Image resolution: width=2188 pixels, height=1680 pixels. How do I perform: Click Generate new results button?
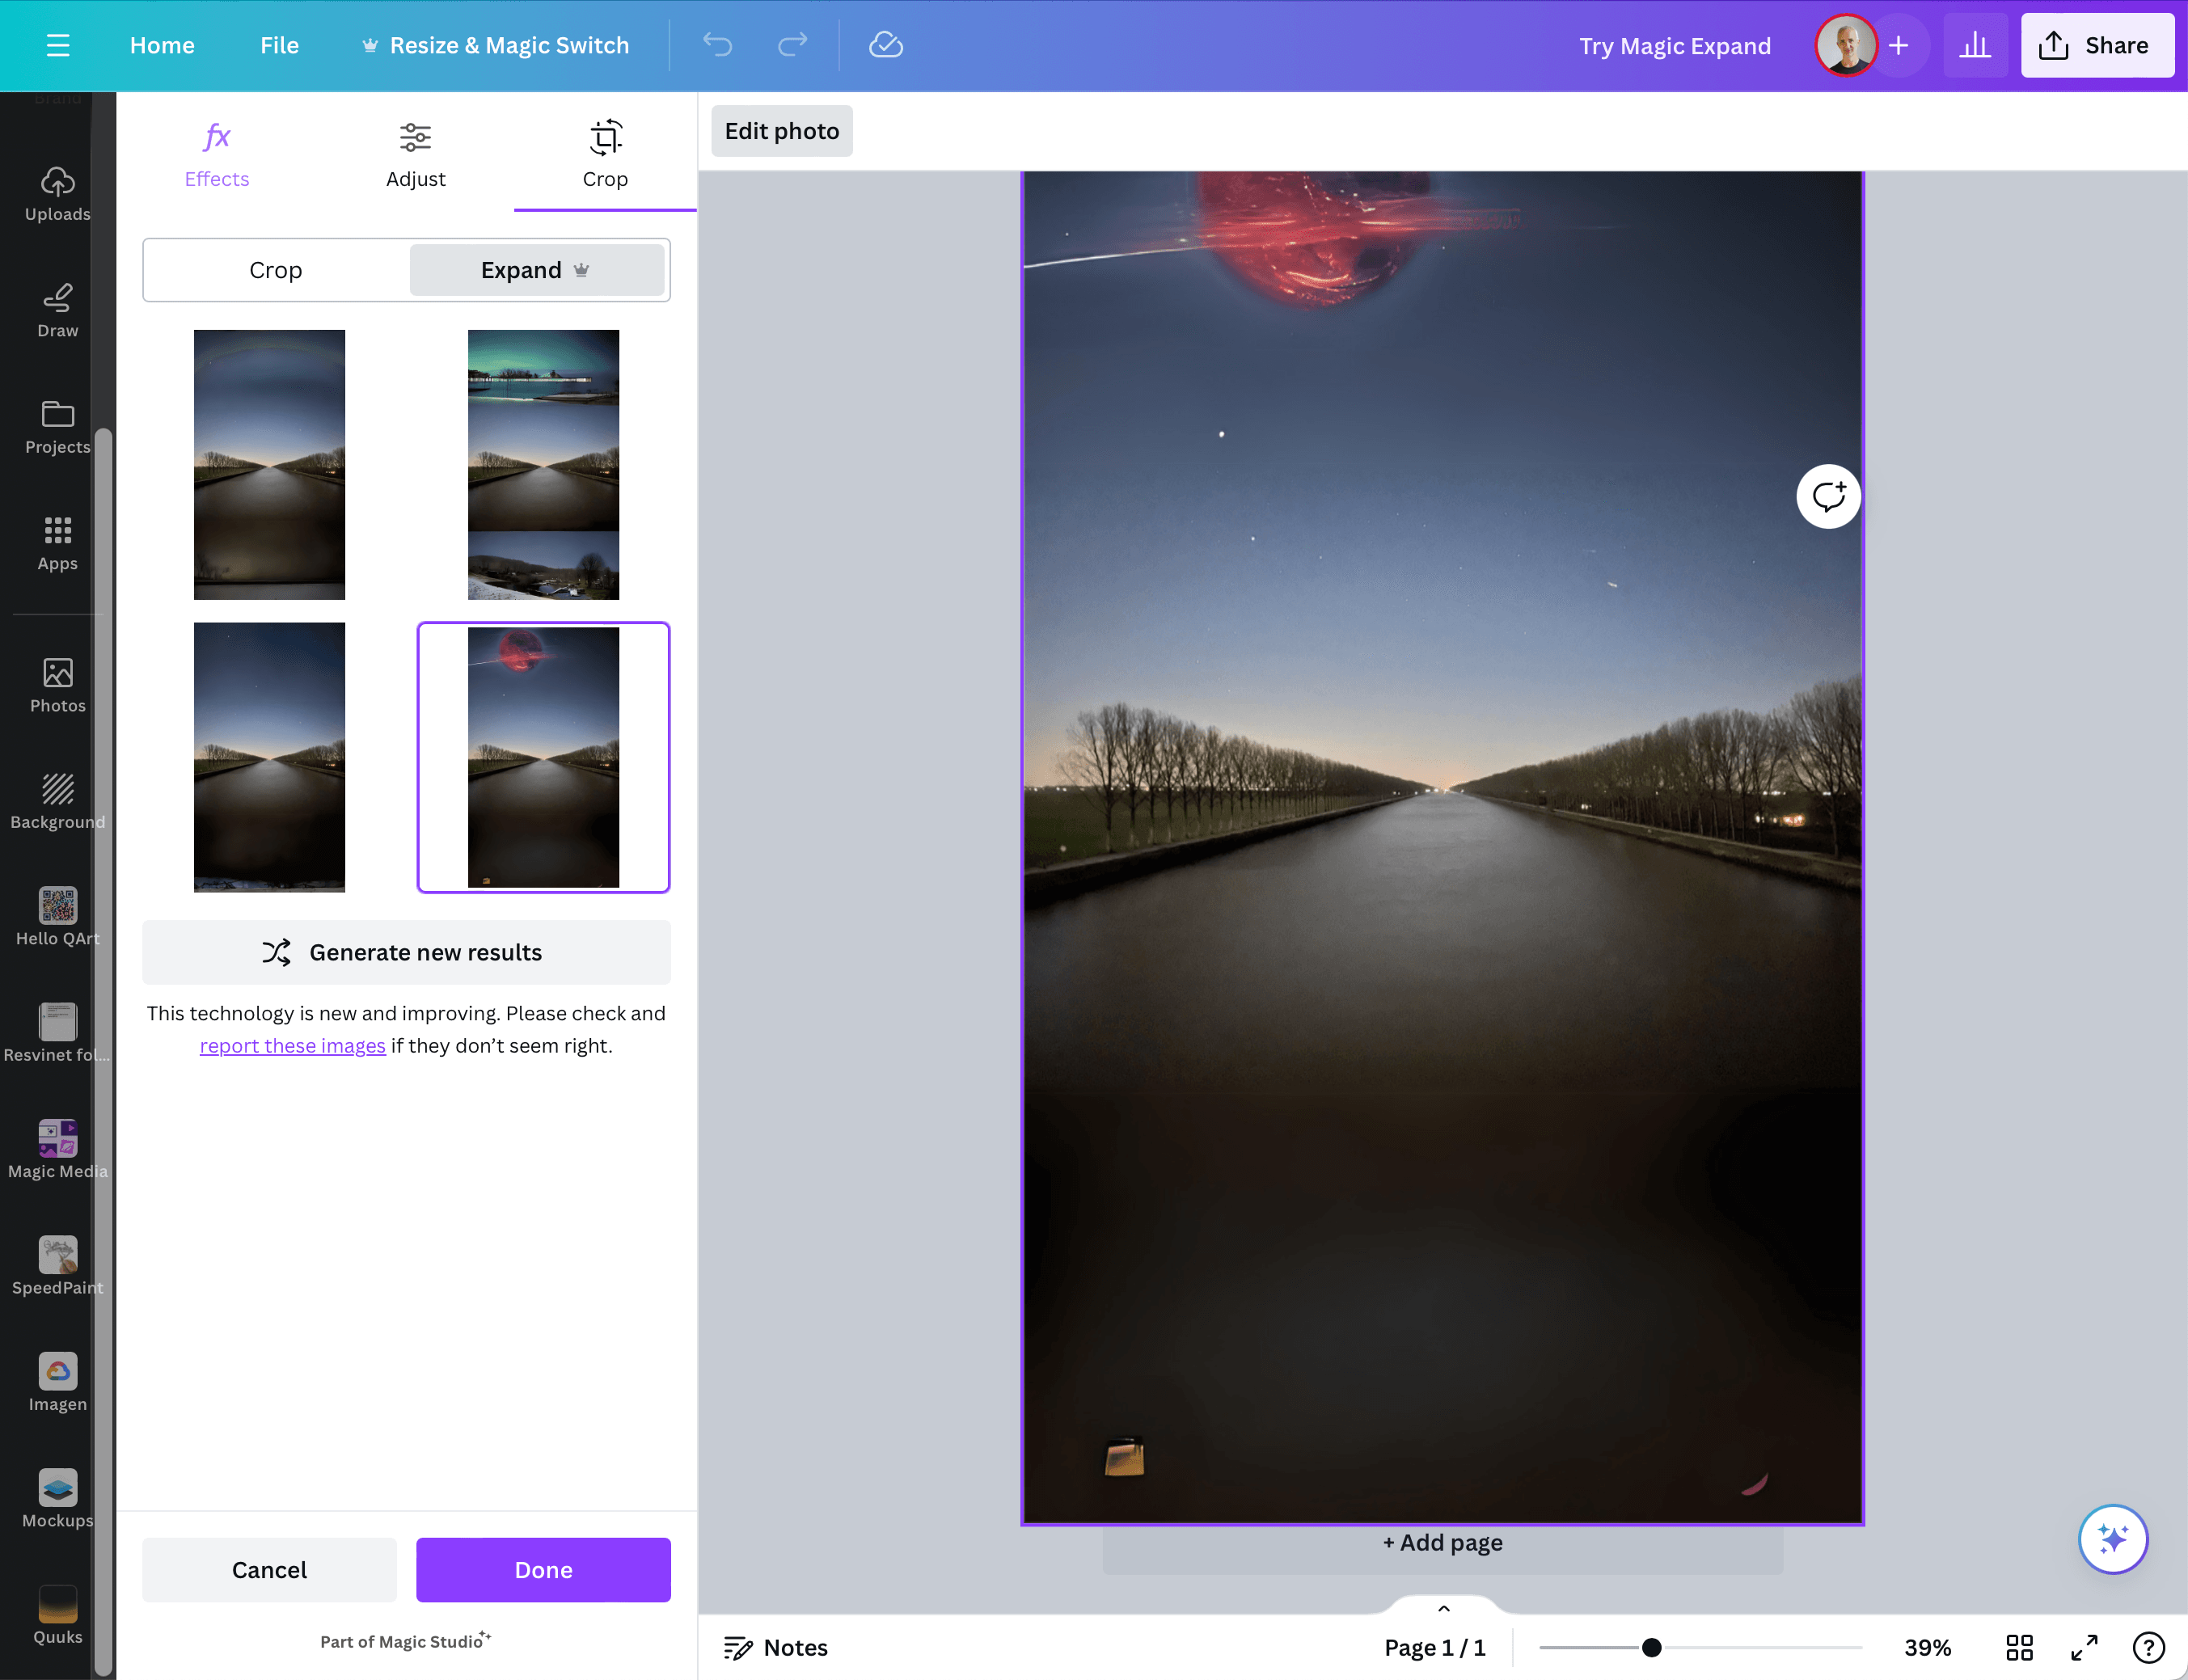[406, 952]
